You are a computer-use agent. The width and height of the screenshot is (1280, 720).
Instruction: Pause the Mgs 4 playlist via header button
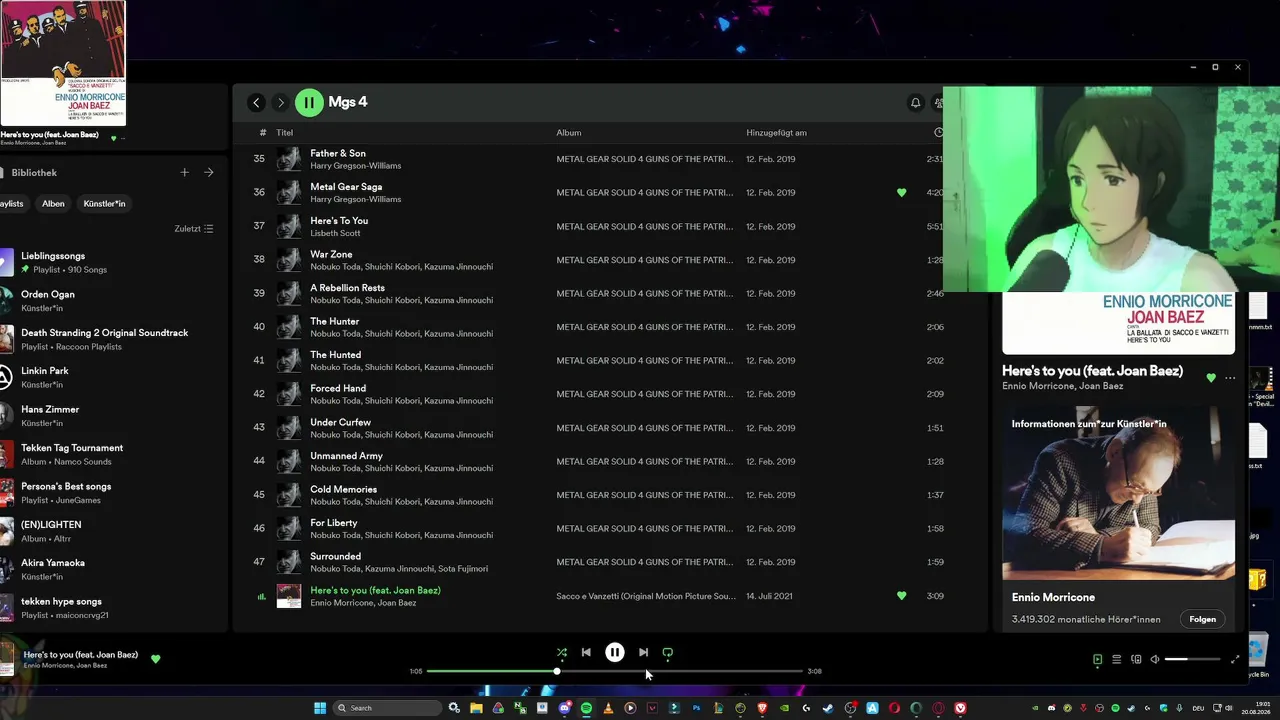coord(309,102)
